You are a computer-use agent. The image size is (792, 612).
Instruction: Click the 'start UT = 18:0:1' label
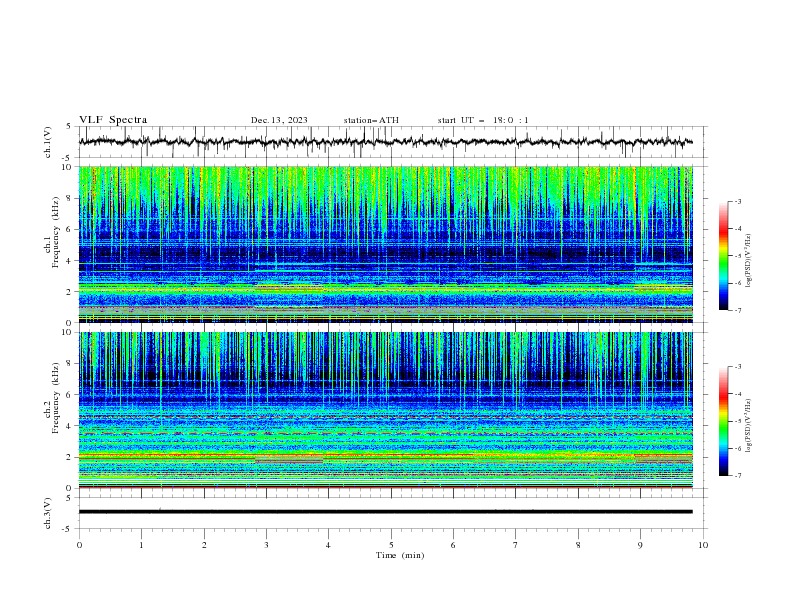click(x=483, y=120)
